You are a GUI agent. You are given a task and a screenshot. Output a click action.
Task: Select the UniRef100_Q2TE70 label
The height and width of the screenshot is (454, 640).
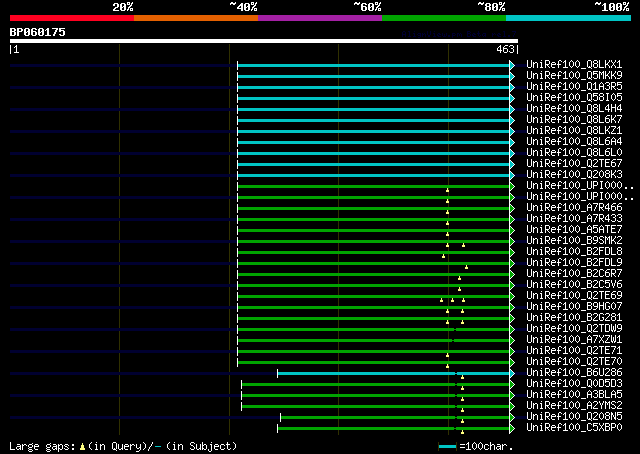[x=574, y=362]
